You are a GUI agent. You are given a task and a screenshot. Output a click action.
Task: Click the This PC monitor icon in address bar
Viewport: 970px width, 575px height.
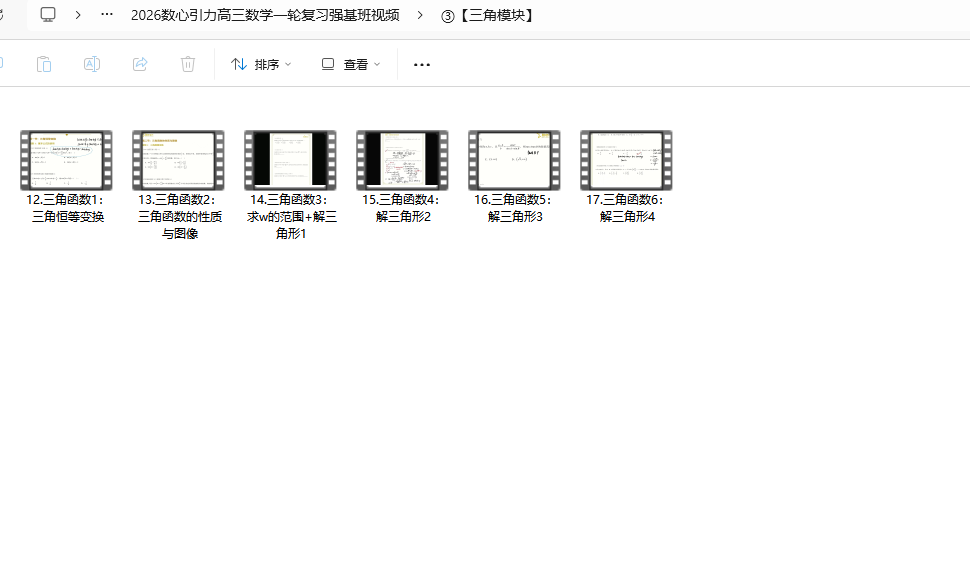point(48,15)
